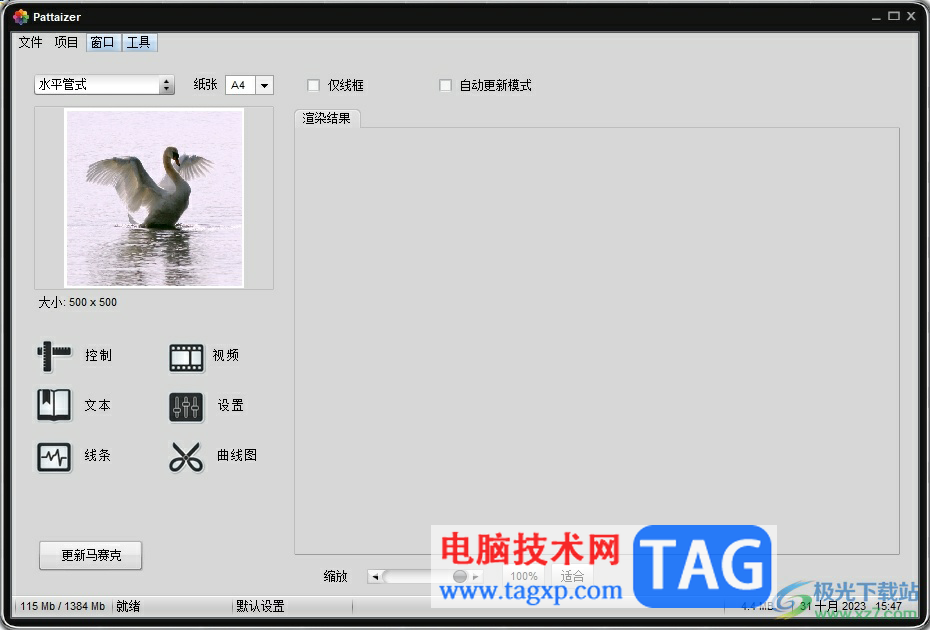
Task: Click the 更新马赛克 button
Action: tap(91, 555)
